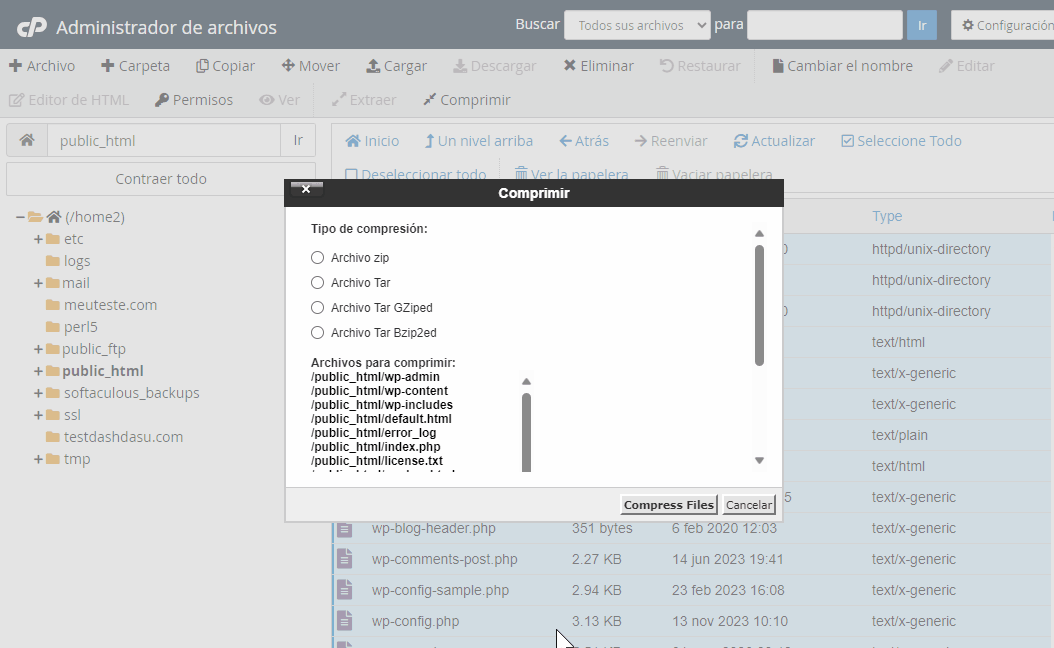Viewport: 1054px width, 648px height.
Task: Open the perl5 folder in tree
Action: [81, 327]
